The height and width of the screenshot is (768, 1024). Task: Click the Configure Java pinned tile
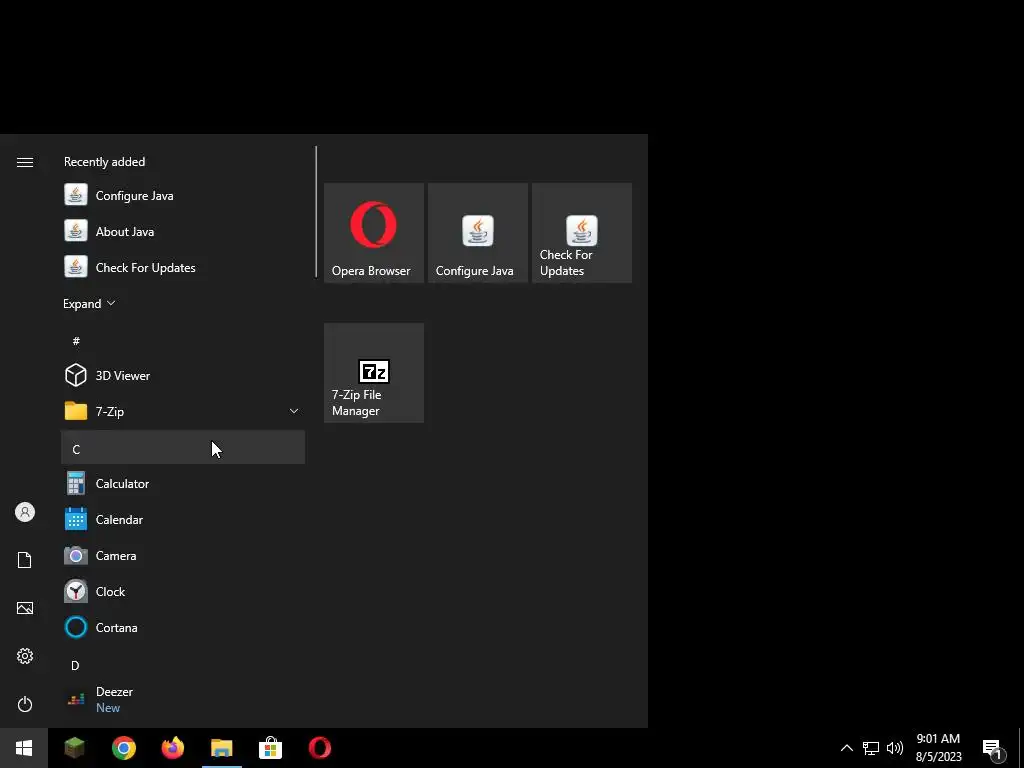477,233
